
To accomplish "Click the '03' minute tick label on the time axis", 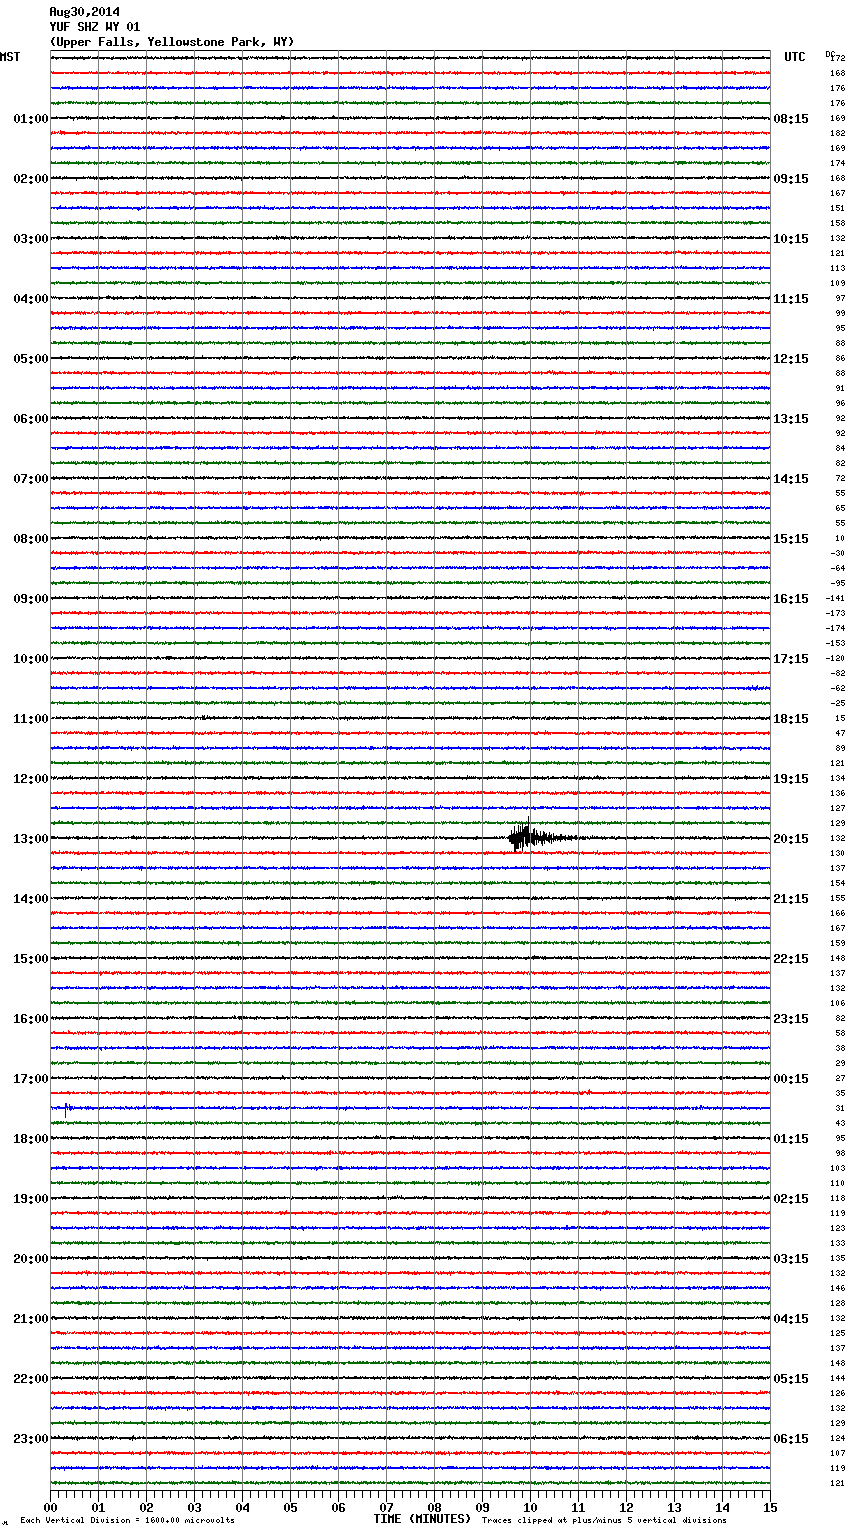I will pyautogui.click(x=195, y=1507).
